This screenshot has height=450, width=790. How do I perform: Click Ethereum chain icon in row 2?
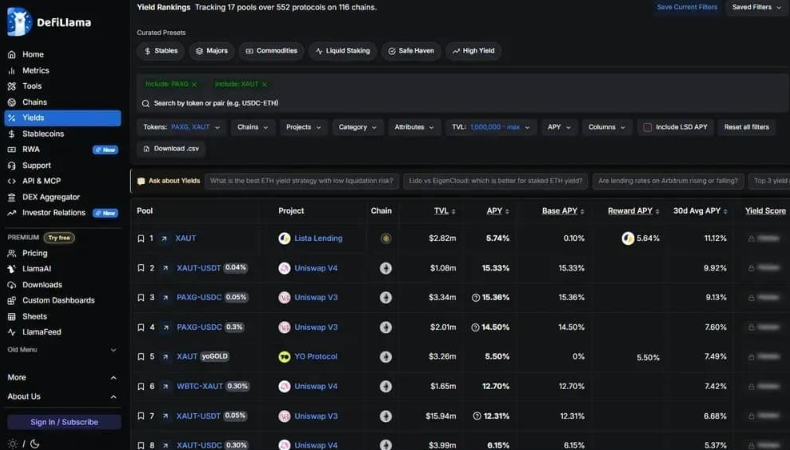pyautogui.click(x=386, y=268)
